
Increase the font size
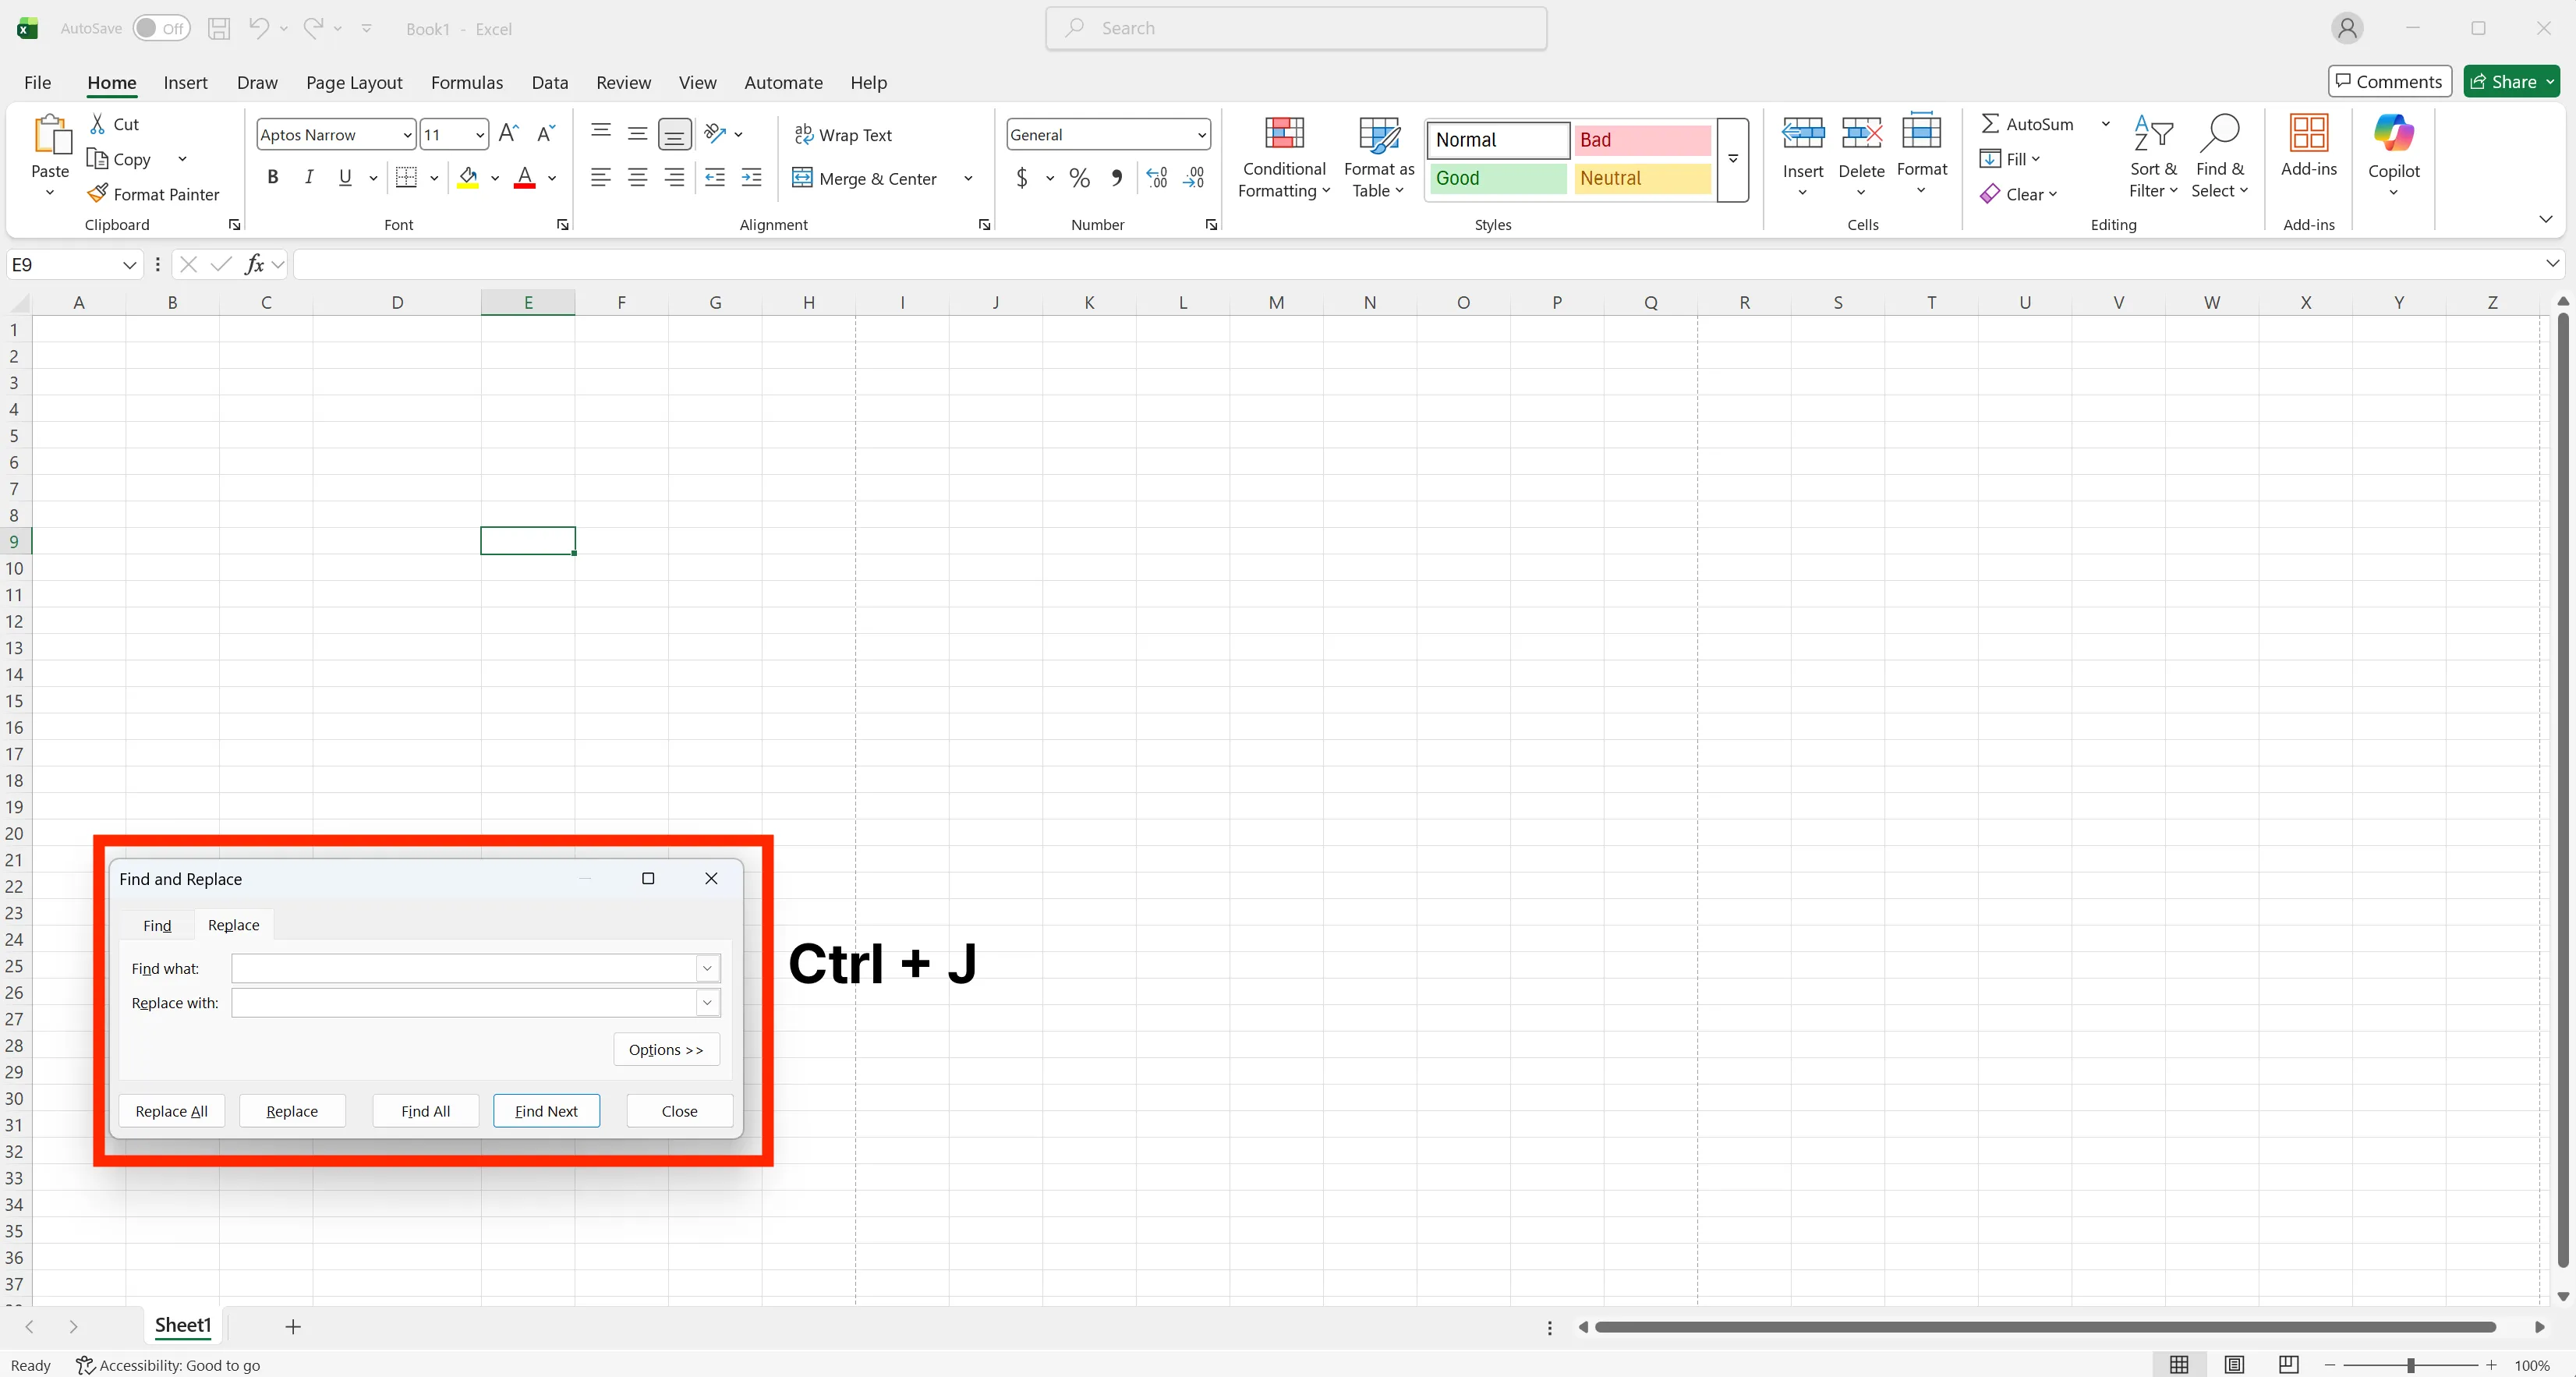pos(507,133)
